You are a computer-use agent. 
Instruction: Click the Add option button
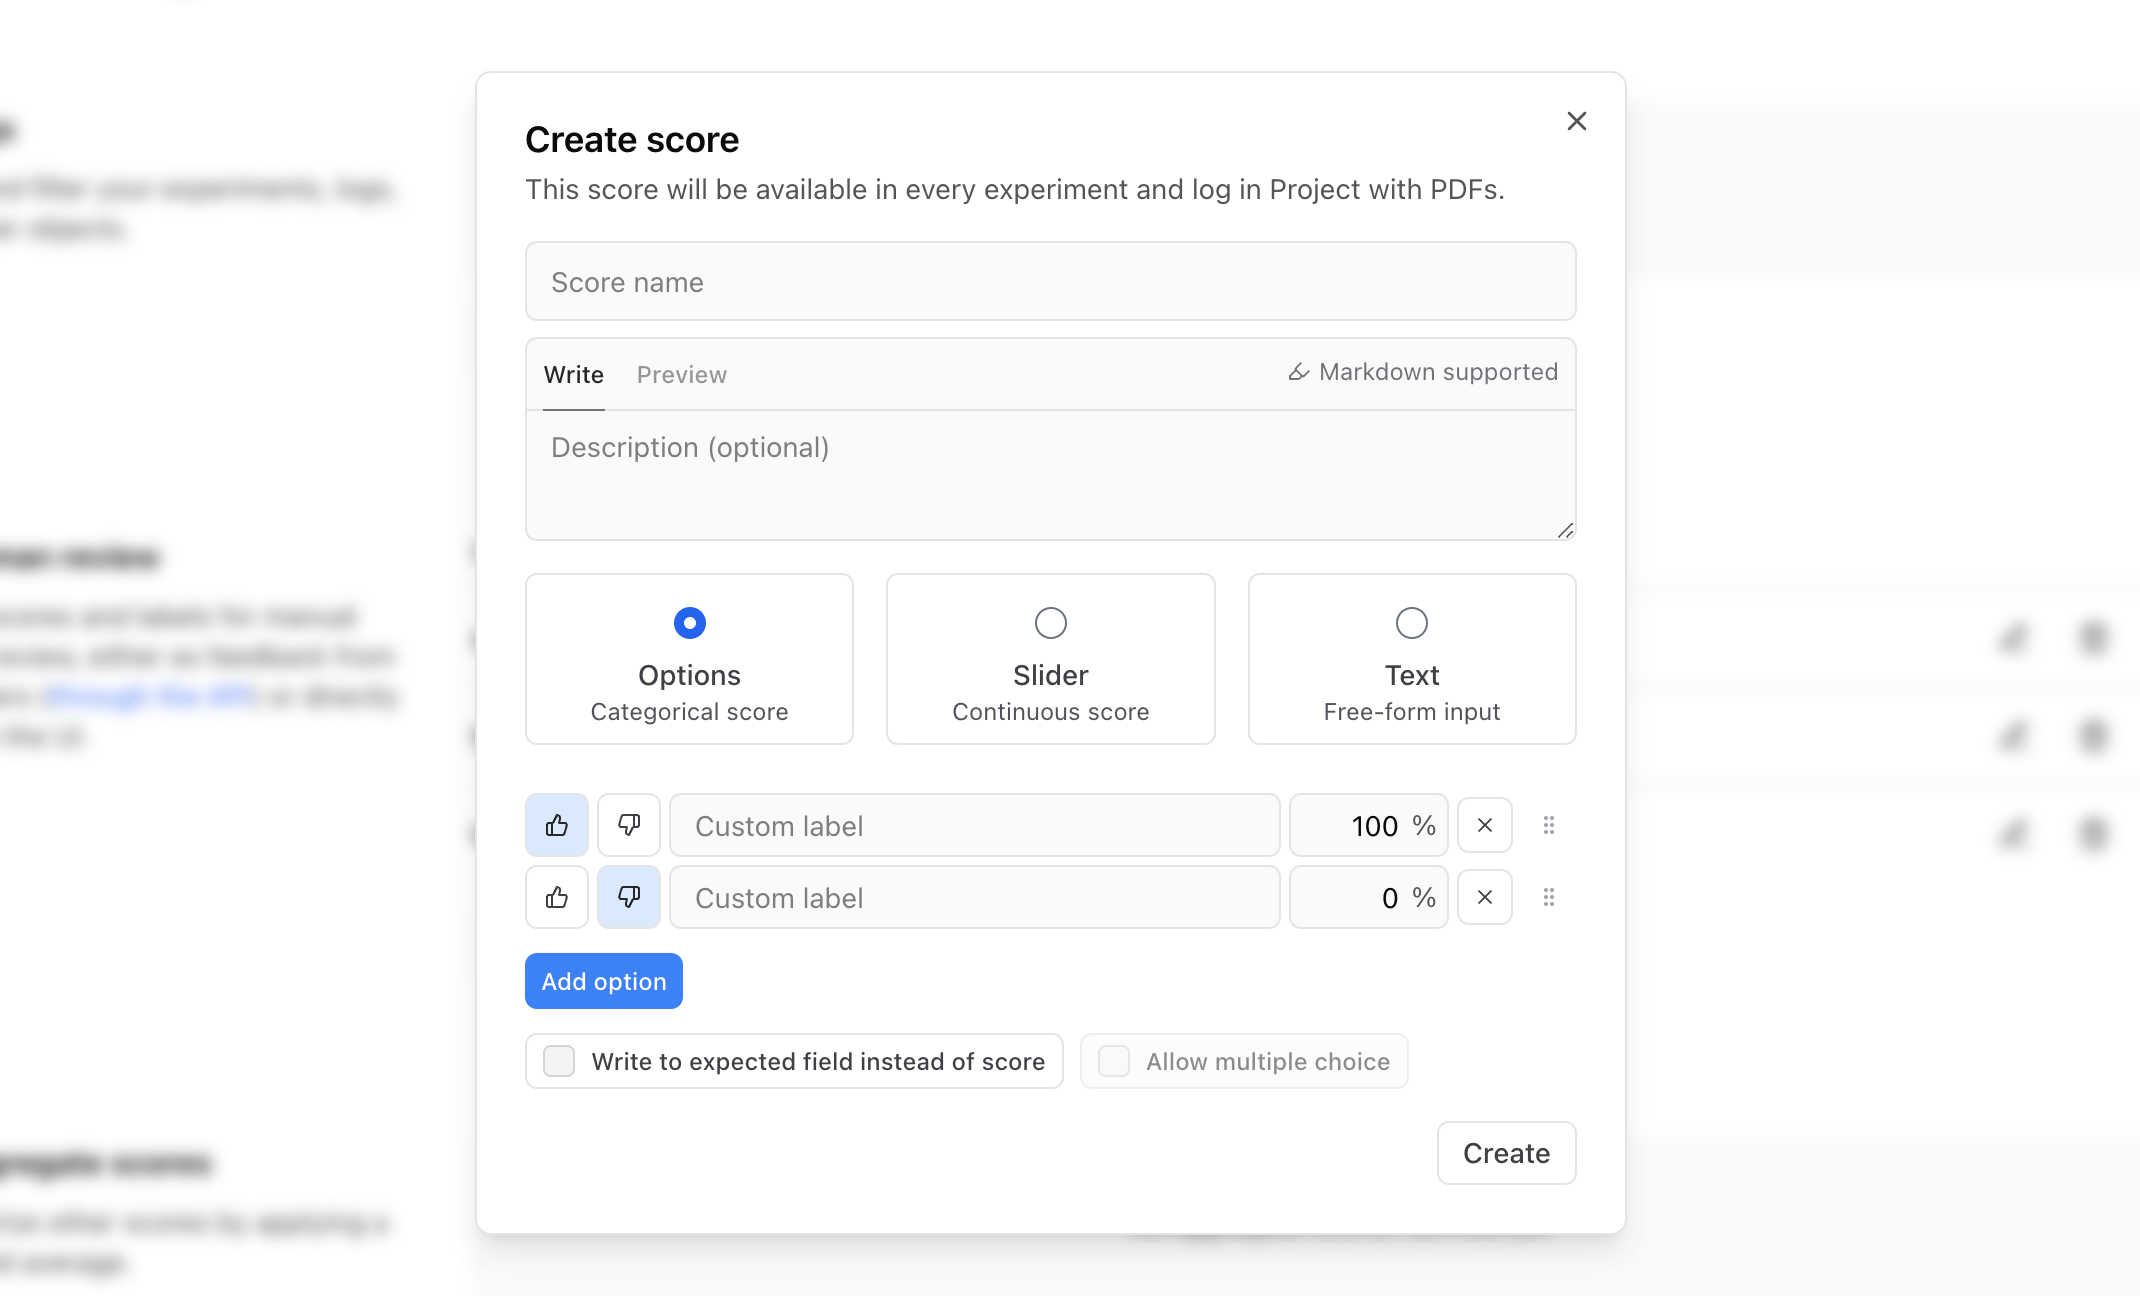[x=603, y=981]
